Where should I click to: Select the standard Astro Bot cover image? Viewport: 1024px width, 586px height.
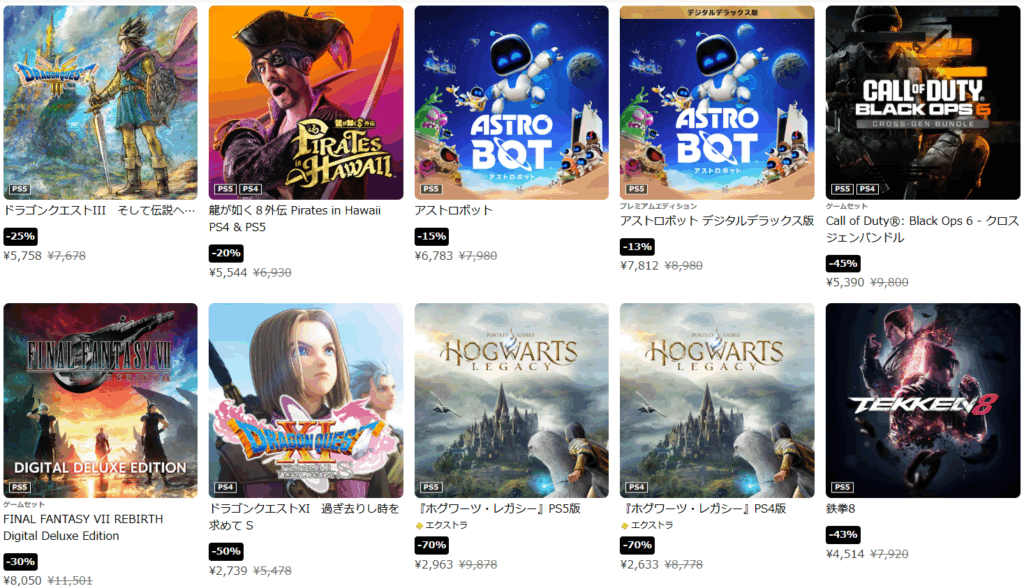point(511,103)
